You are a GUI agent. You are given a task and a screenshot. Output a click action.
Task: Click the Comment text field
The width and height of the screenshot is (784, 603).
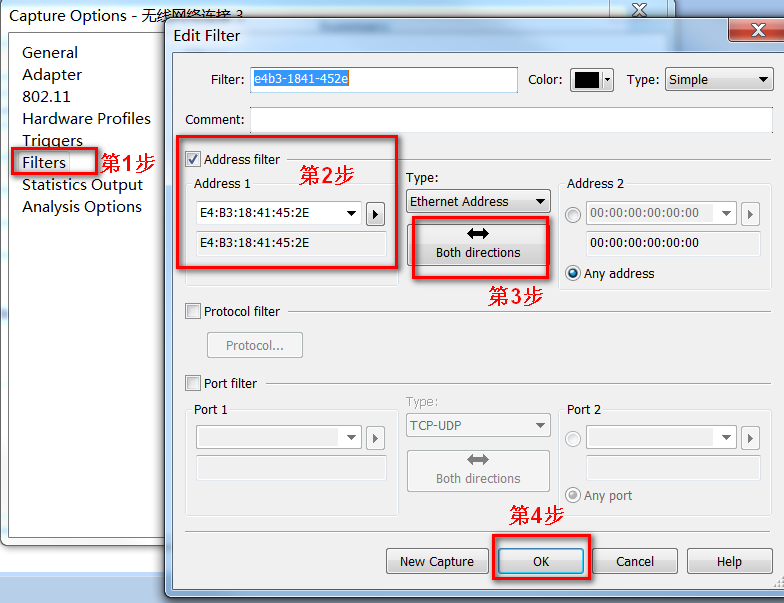(x=510, y=120)
